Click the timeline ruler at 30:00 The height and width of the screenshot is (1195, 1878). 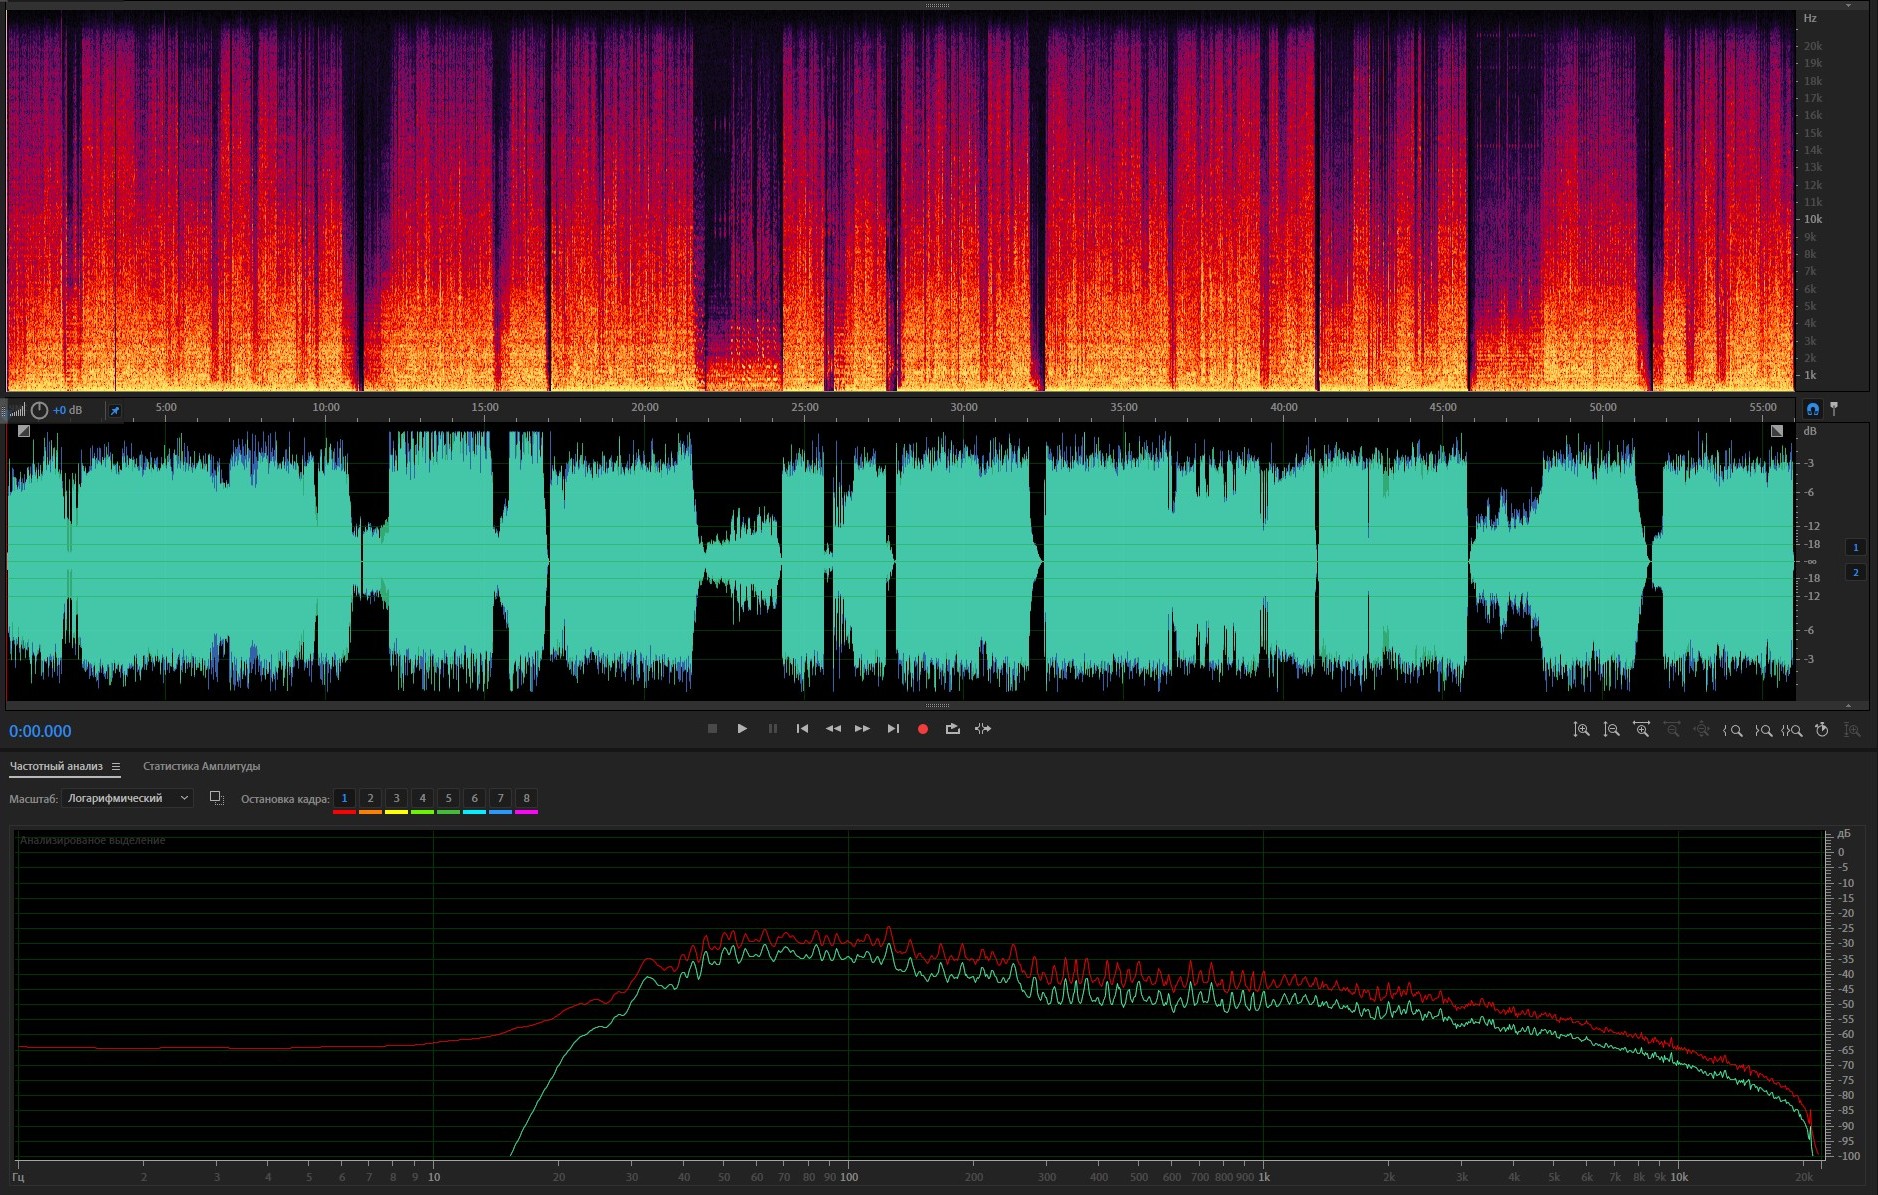tap(964, 408)
